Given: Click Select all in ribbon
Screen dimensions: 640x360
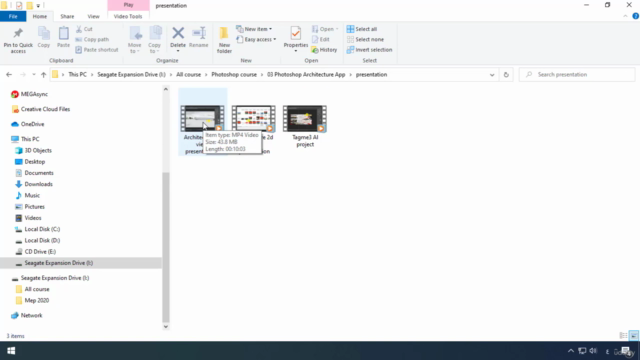Looking at the screenshot, I should coord(362,29).
